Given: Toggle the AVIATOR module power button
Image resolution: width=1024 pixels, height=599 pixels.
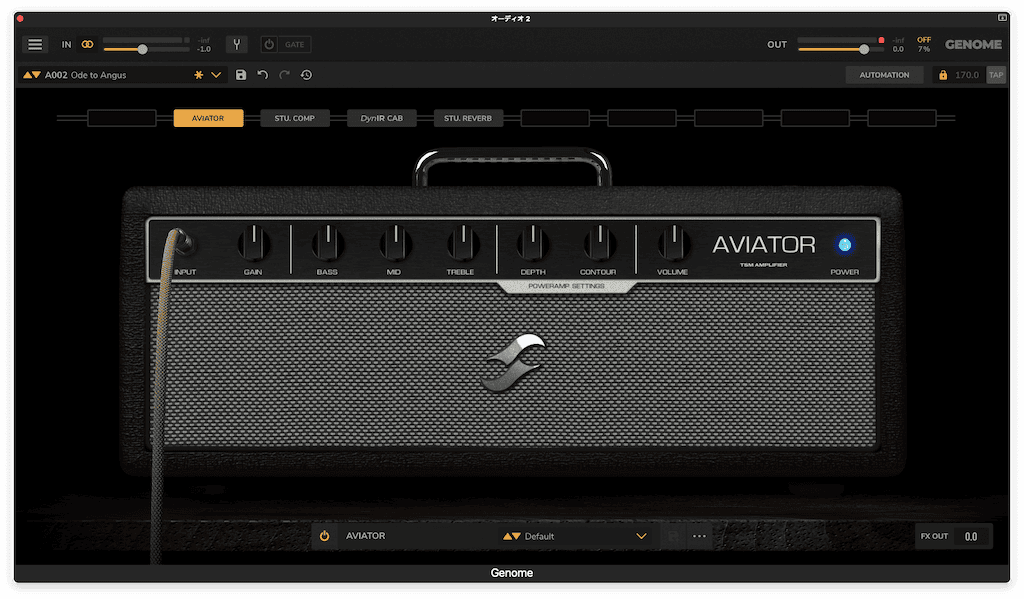Looking at the screenshot, I should (x=325, y=536).
